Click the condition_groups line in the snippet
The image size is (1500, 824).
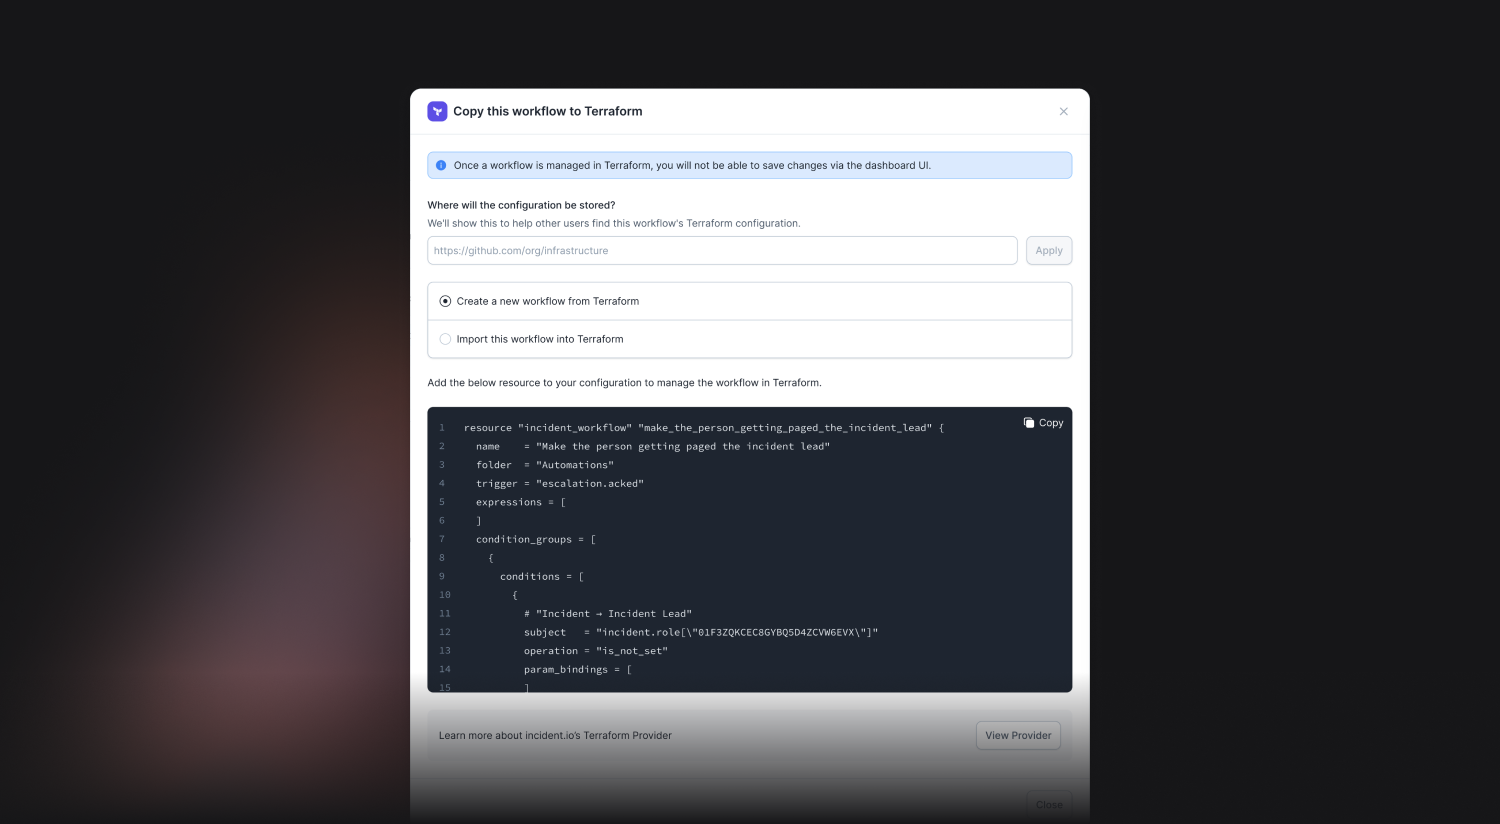pyautogui.click(x=535, y=539)
